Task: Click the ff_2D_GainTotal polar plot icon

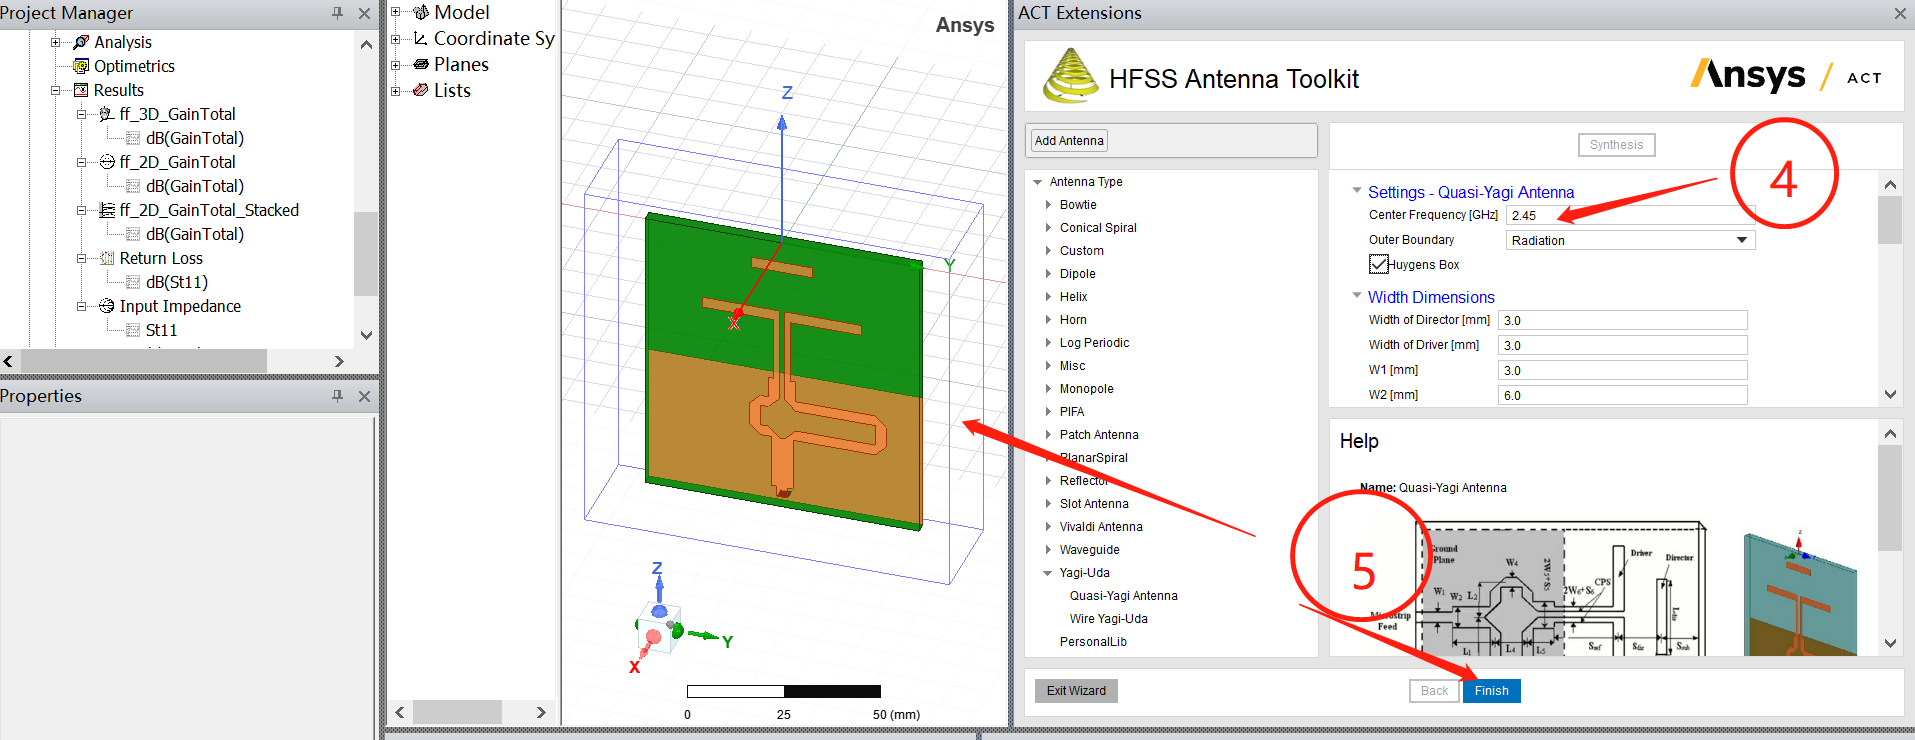Action: tap(107, 162)
